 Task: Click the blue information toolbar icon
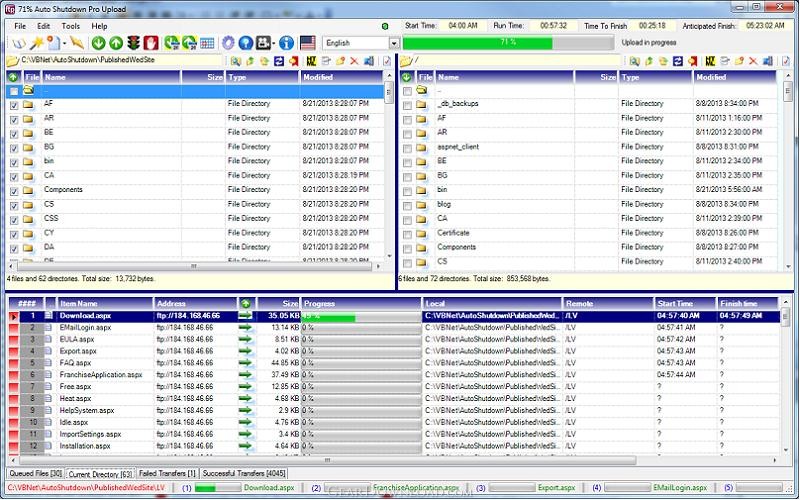[x=286, y=43]
